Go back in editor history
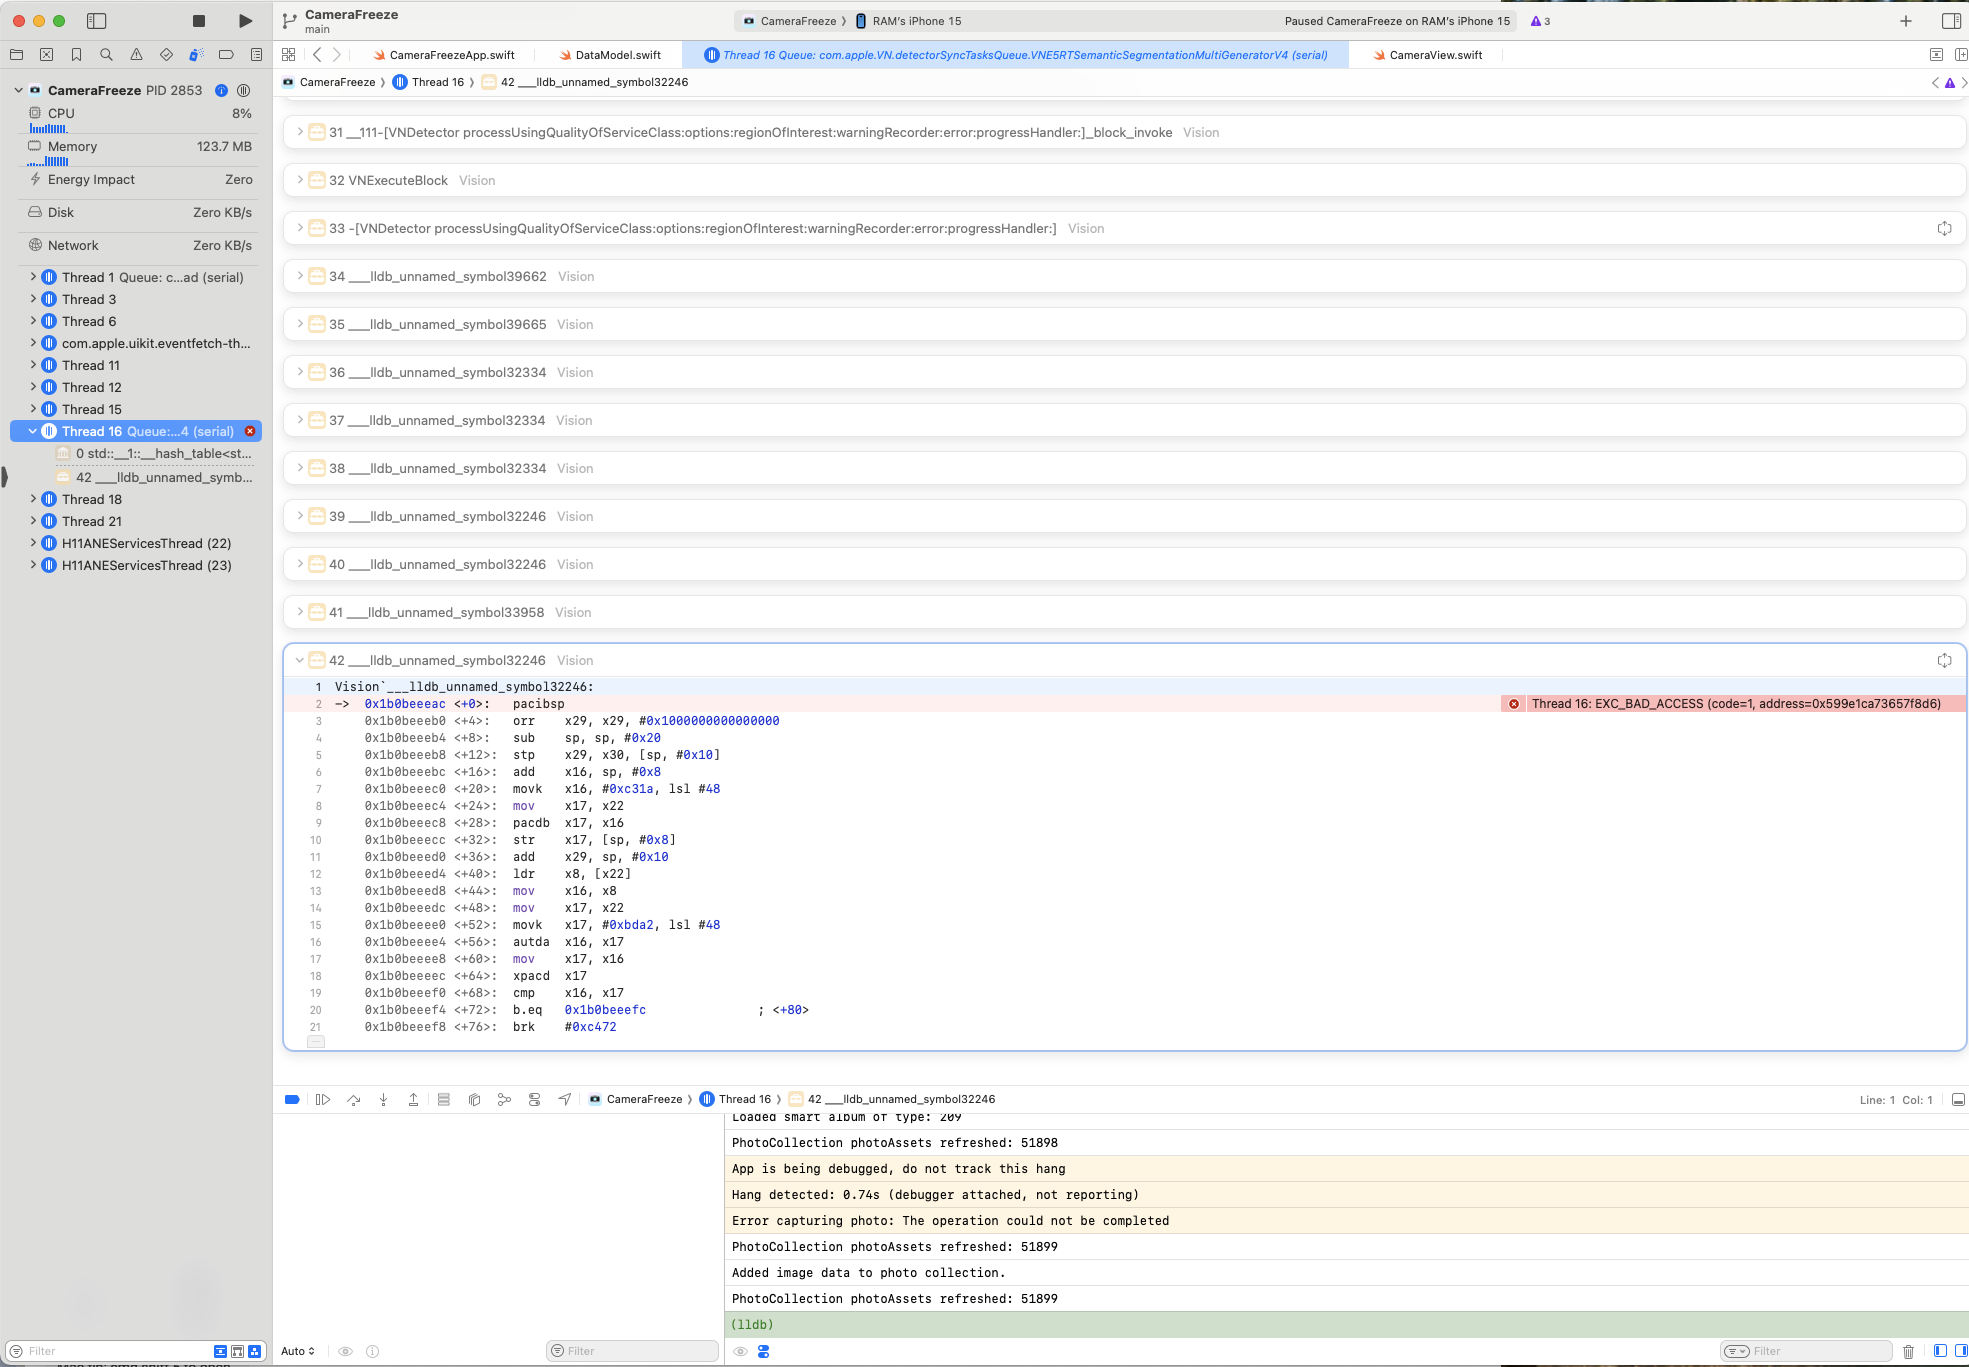This screenshot has height=1367, width=1969. (x=317, y=55)
